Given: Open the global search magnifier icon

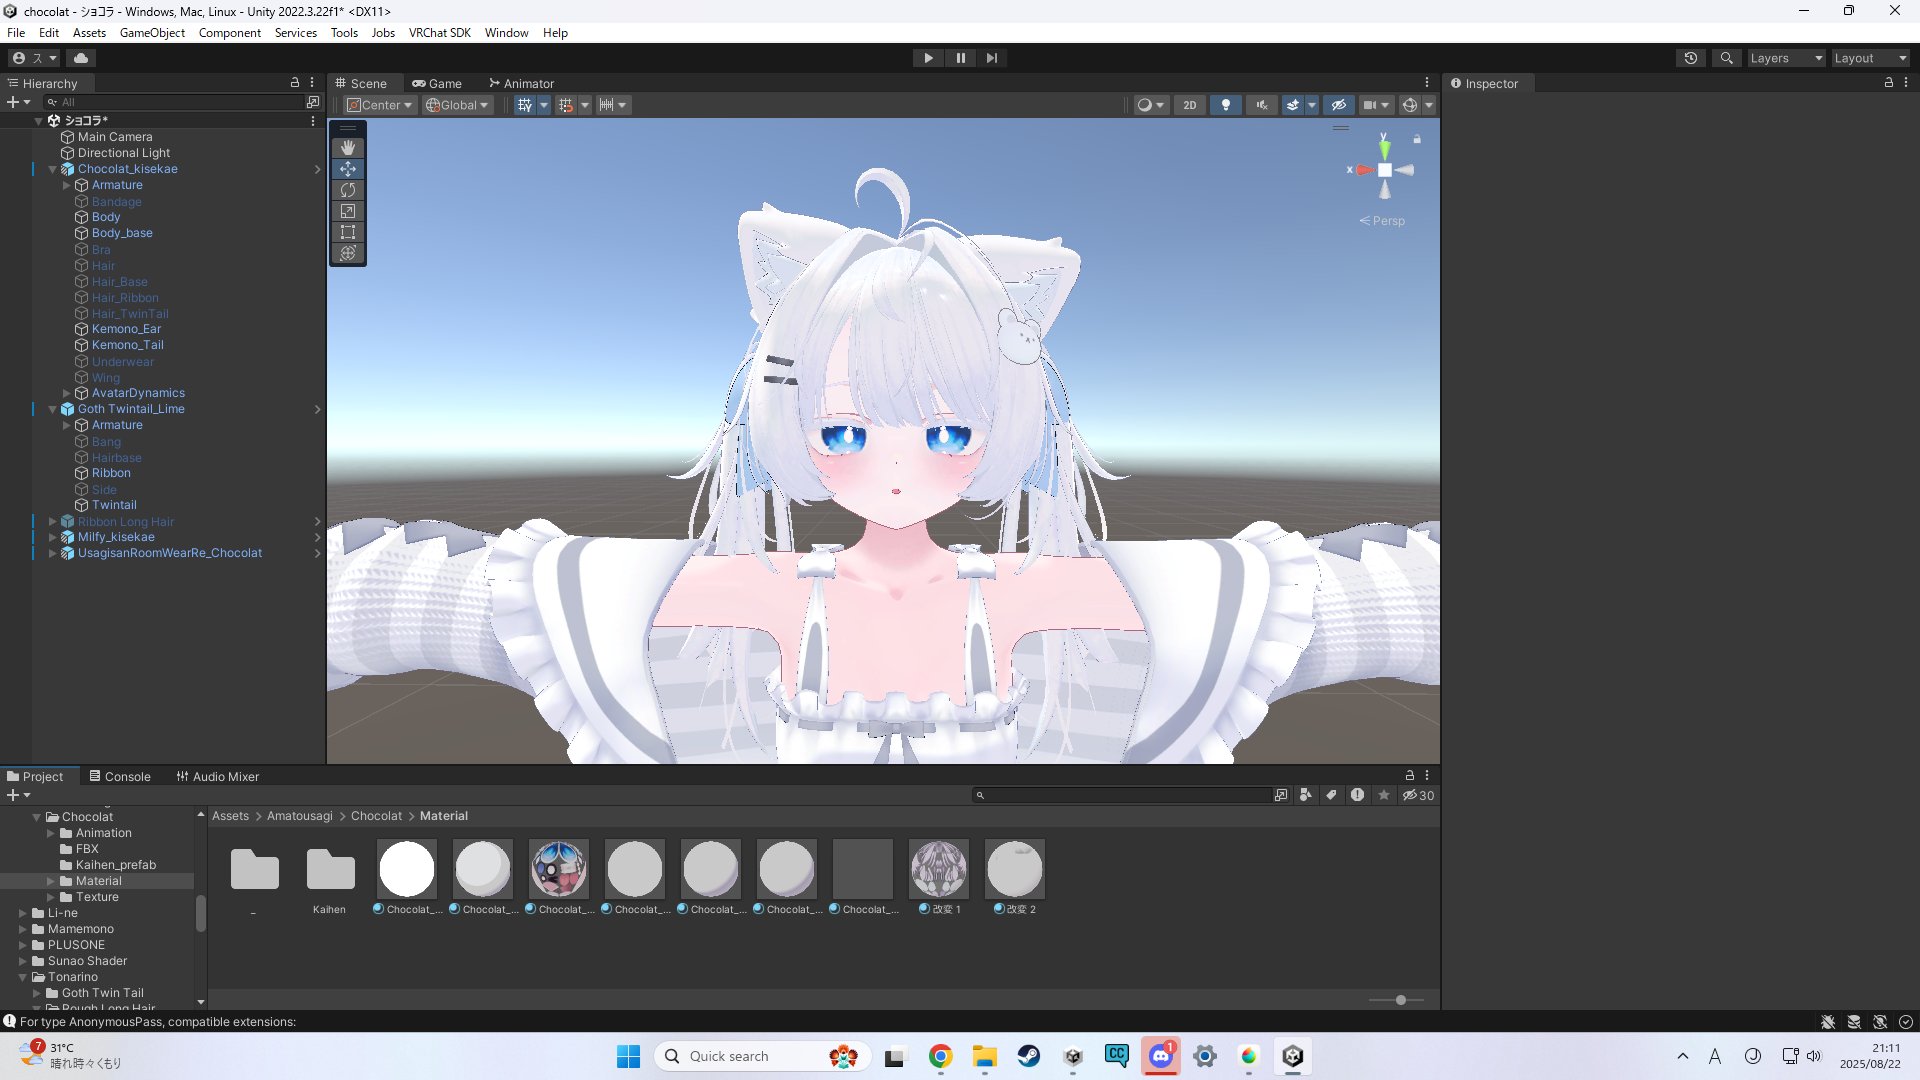Looking at the screenshot, I should [x=1726, y=58].
